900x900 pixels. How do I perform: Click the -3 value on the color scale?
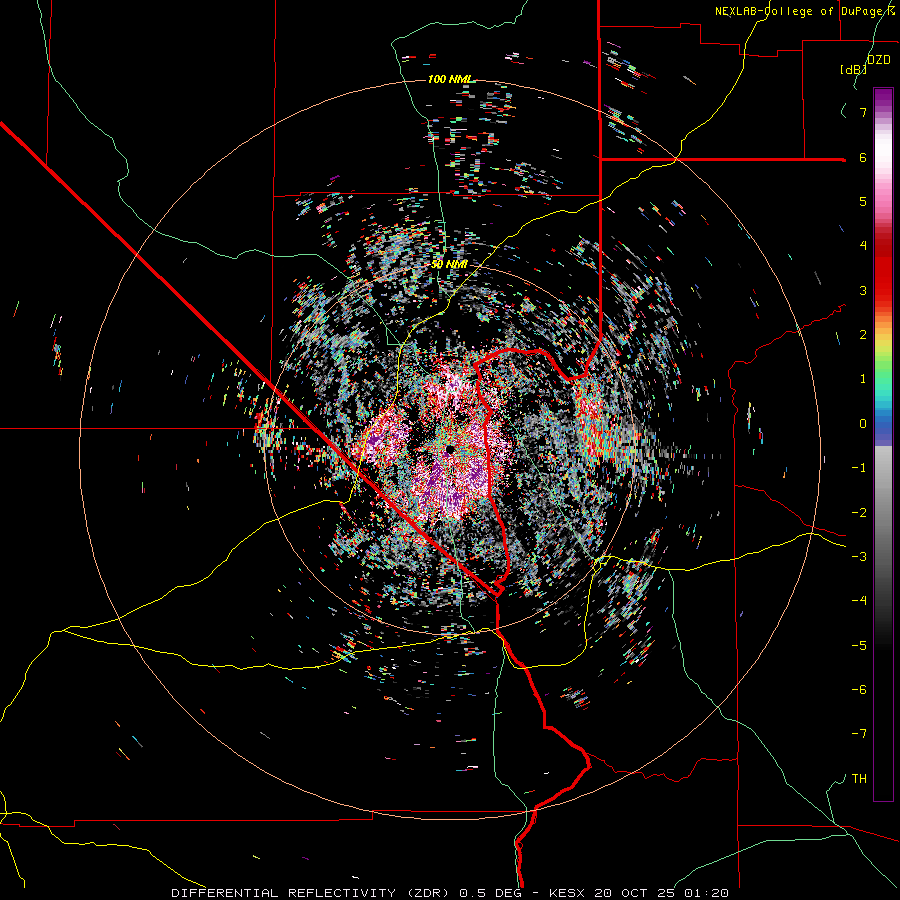tap(859, 557)
